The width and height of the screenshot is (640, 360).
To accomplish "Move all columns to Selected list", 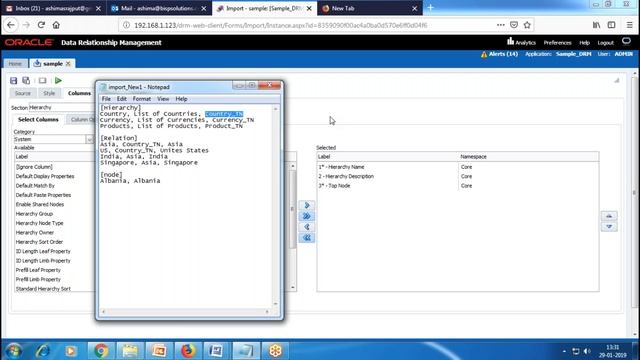I will tap(307, 216).
